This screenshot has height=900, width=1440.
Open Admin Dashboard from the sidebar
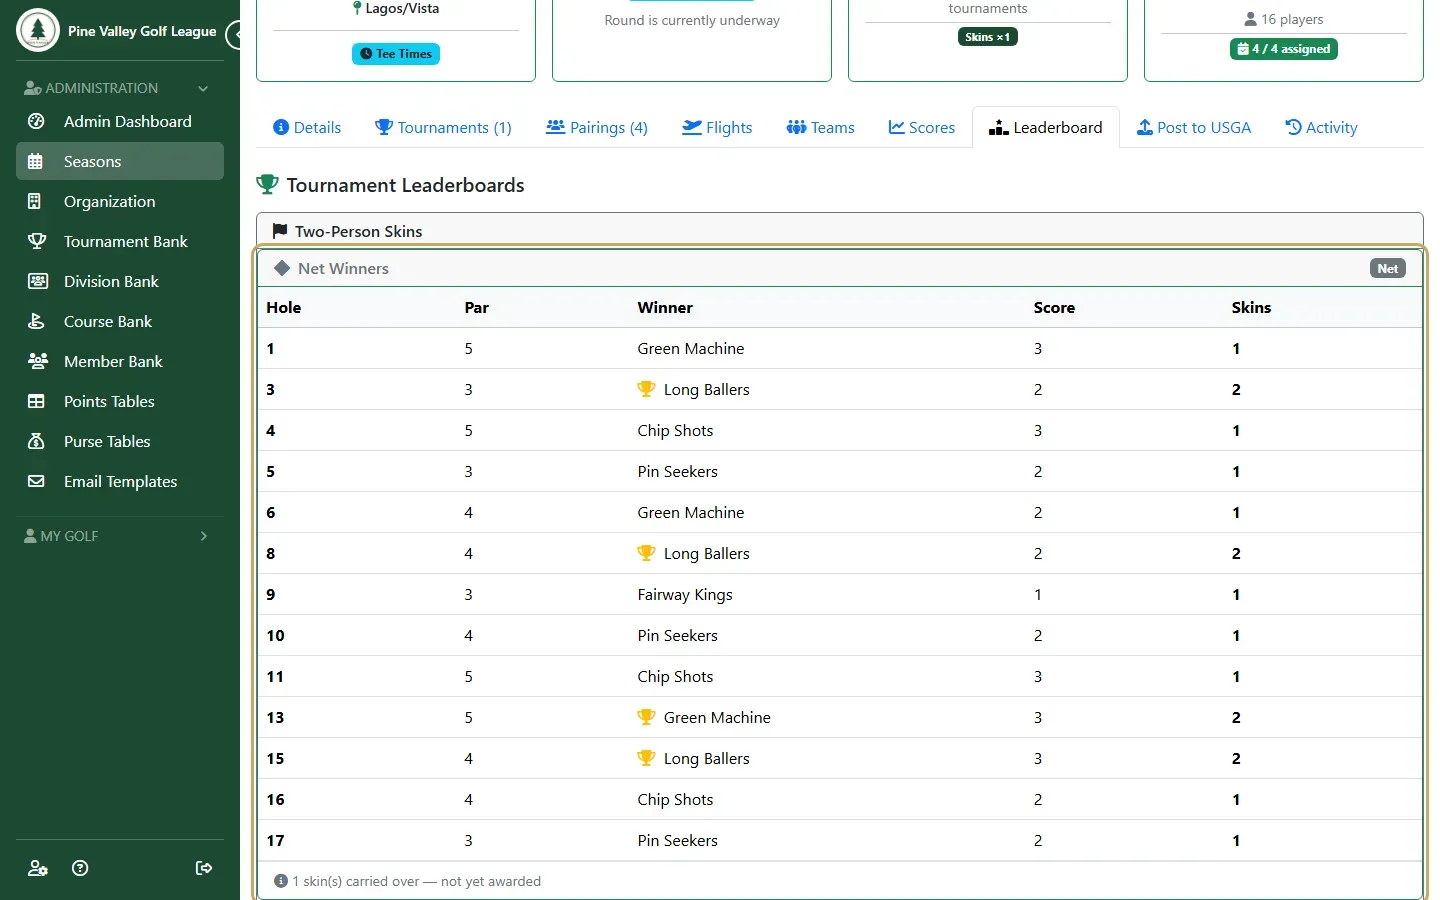(x=120, y=121)
